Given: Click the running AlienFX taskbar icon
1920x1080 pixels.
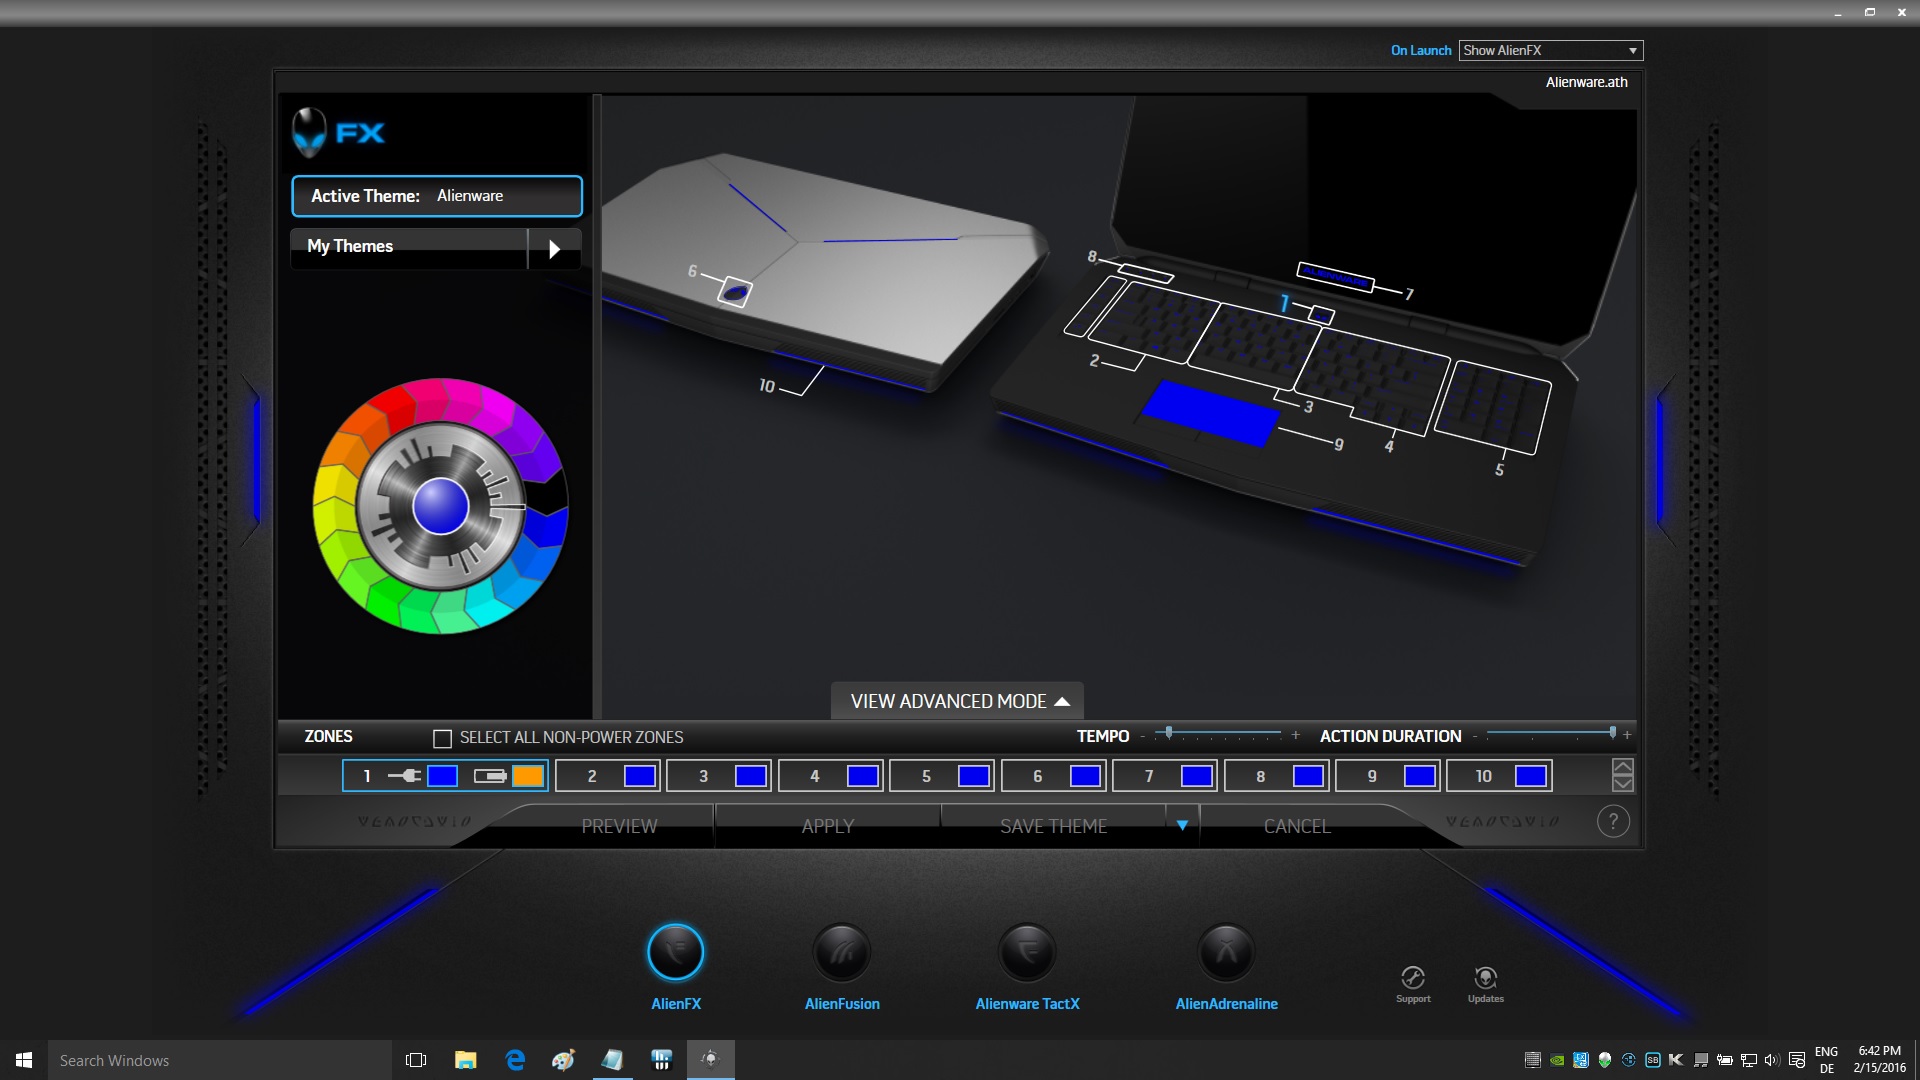Looking at the screenshot, I should point(711,1060).
